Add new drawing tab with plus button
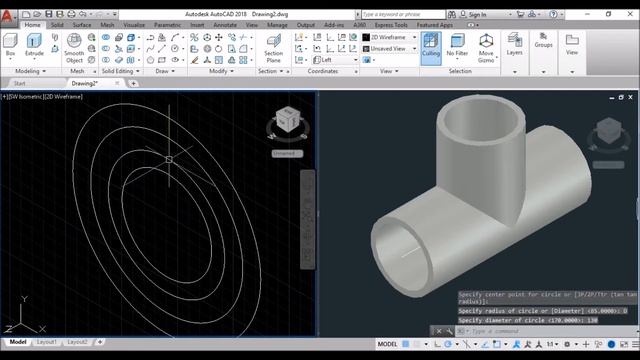This screenshot has height=360, width=640. click(133, 83)
